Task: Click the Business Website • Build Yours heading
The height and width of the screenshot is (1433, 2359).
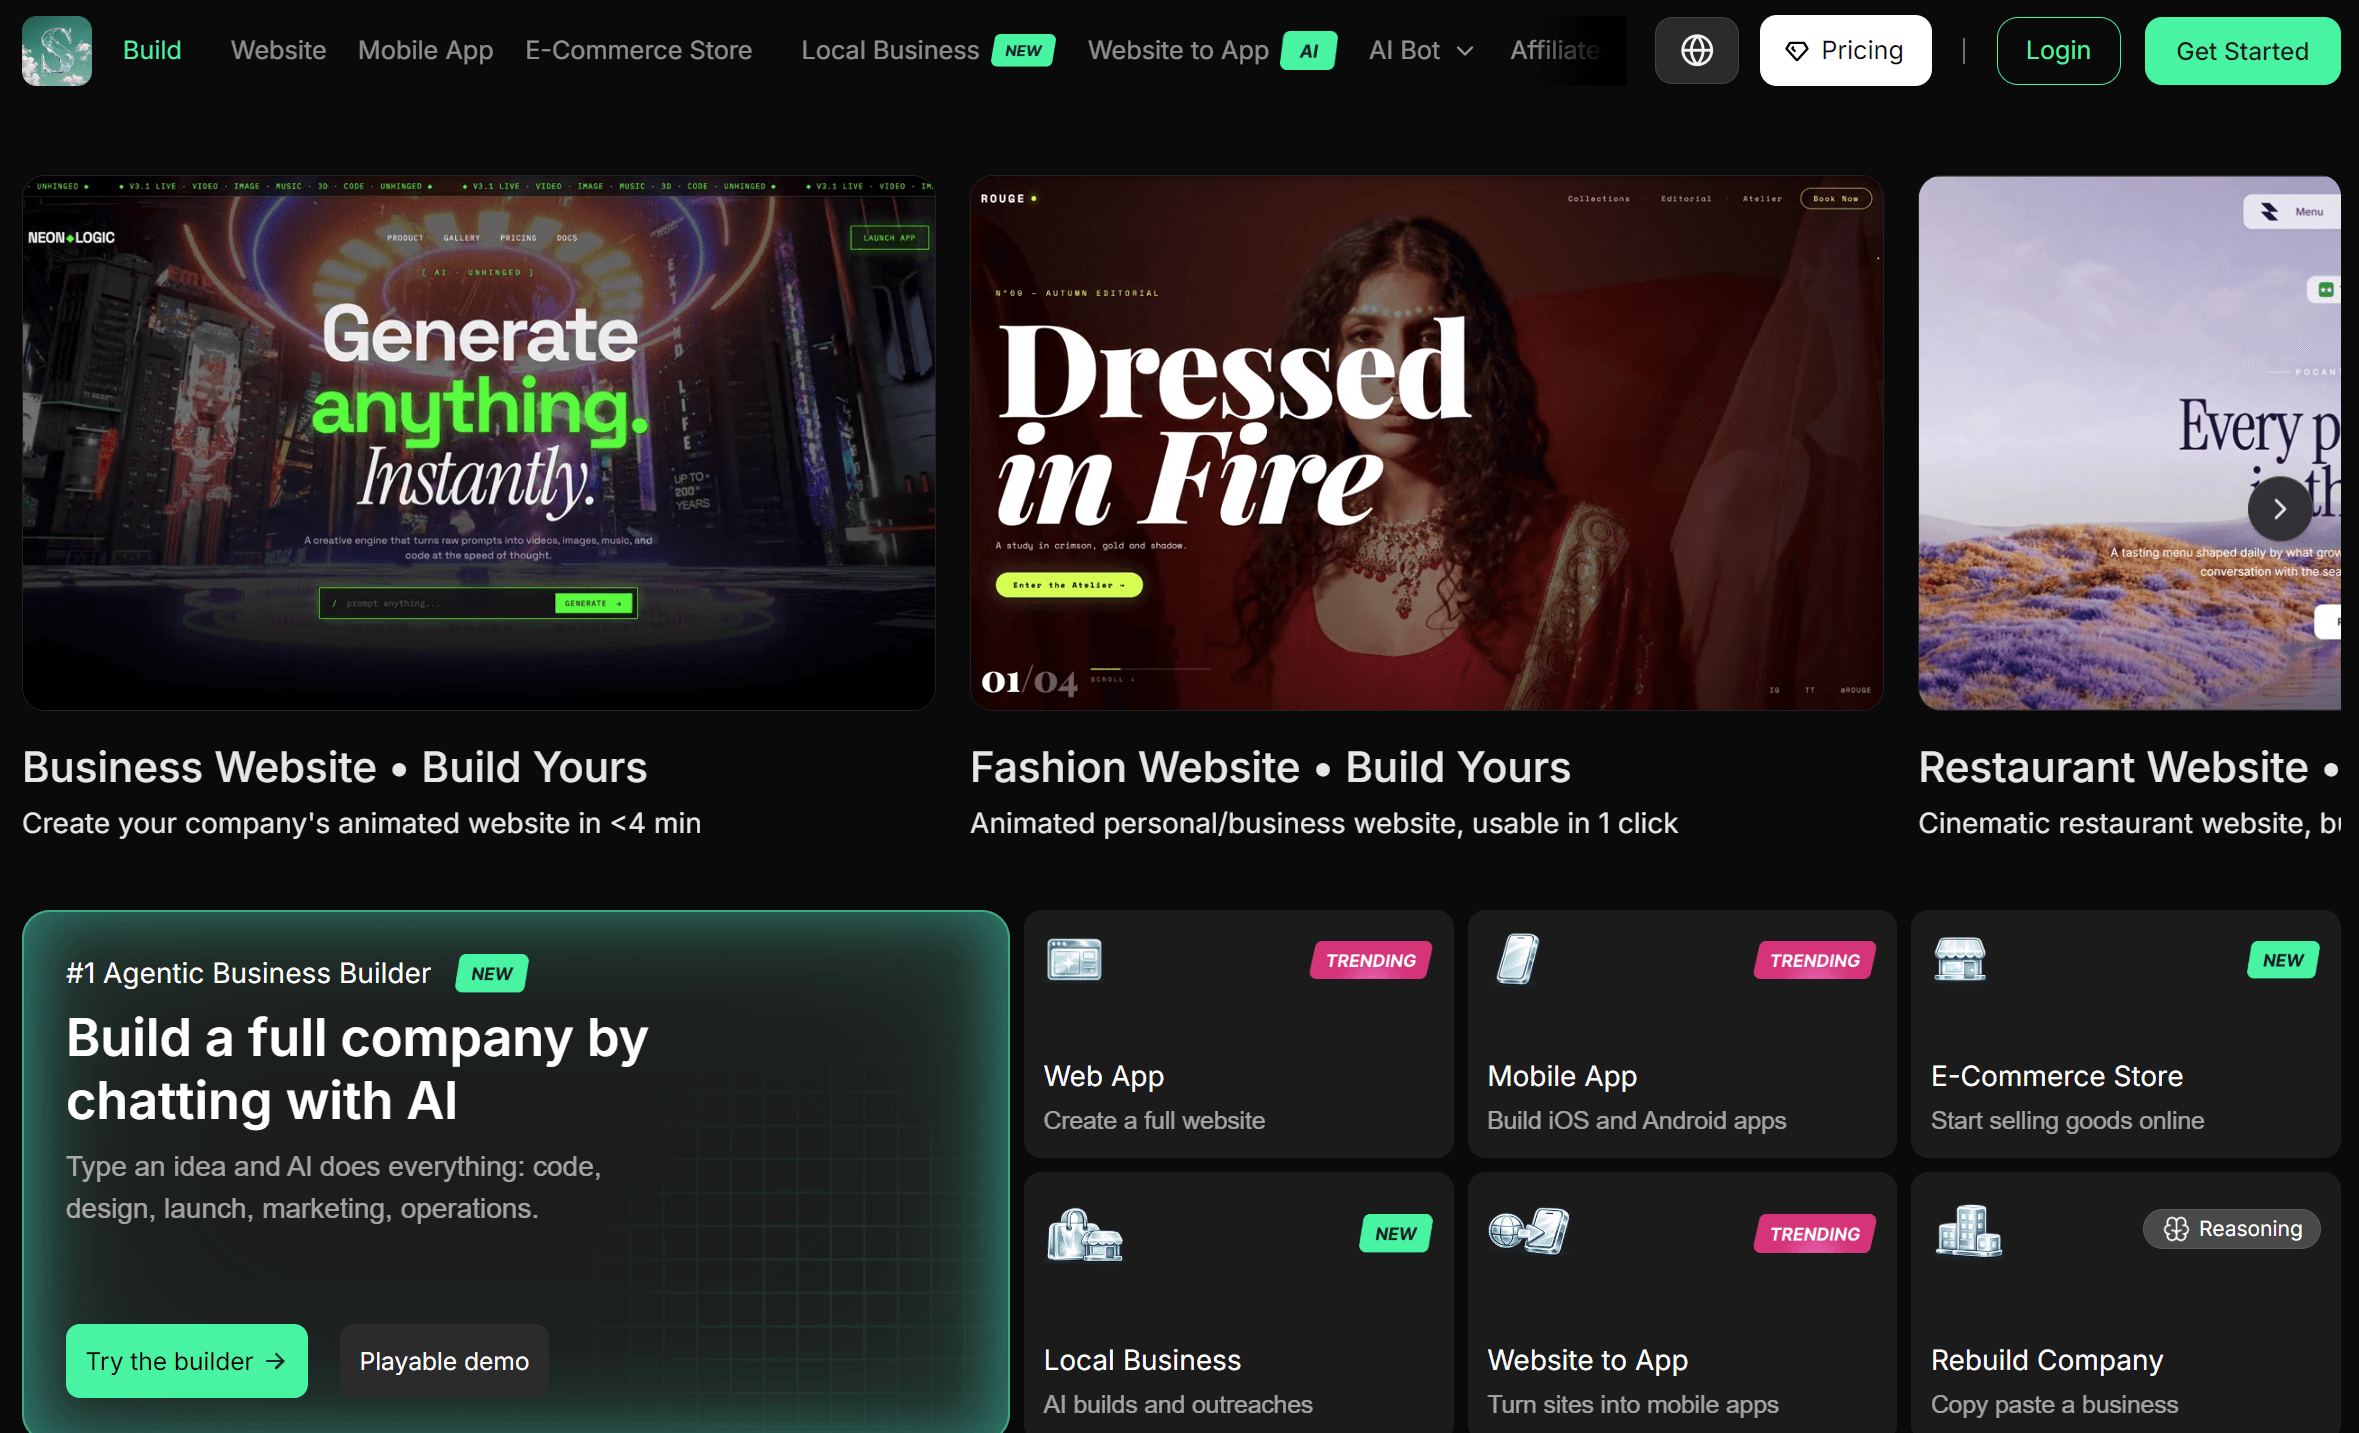Action: click(x=335, y=767)
